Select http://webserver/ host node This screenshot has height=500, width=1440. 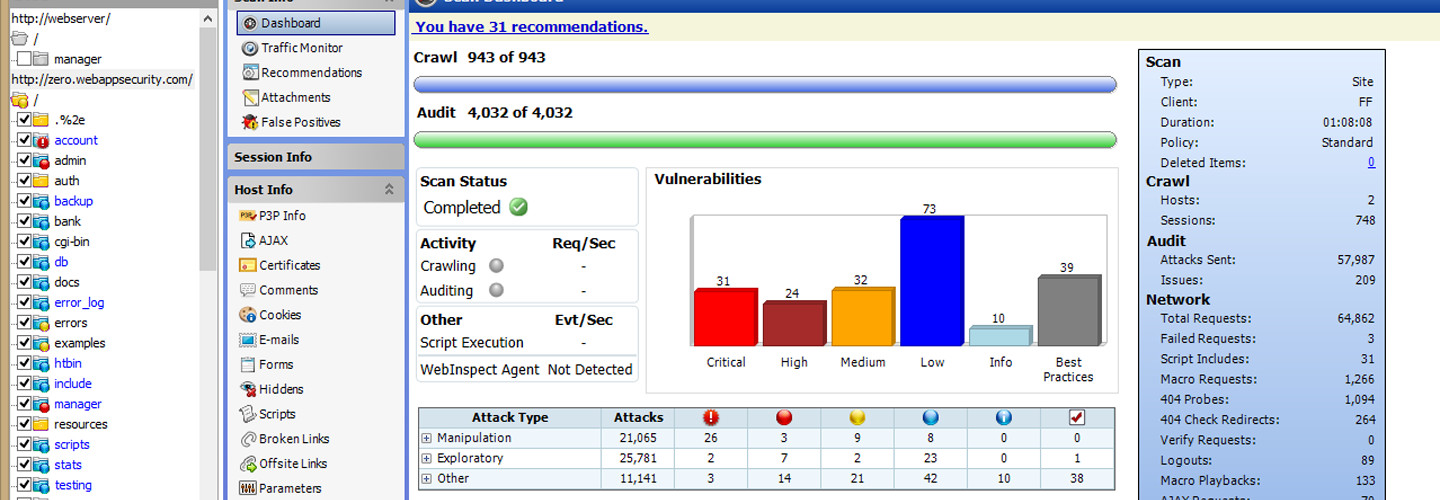click(x=60, y=19)
